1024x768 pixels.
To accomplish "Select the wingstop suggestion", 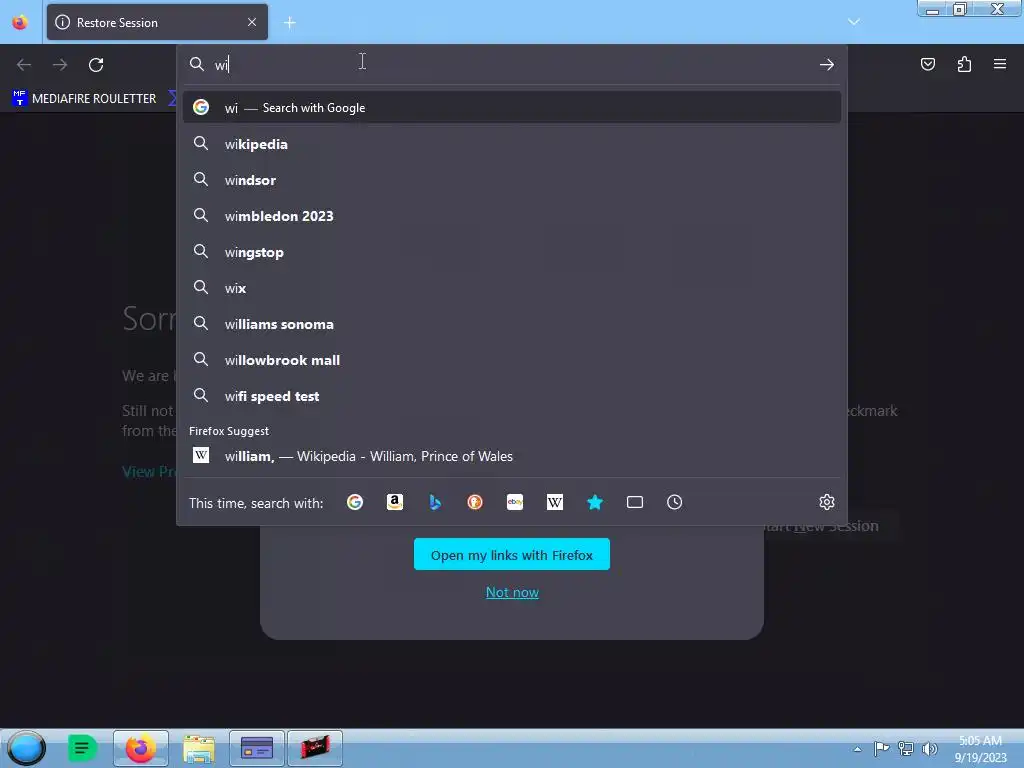I will [512, 252].
